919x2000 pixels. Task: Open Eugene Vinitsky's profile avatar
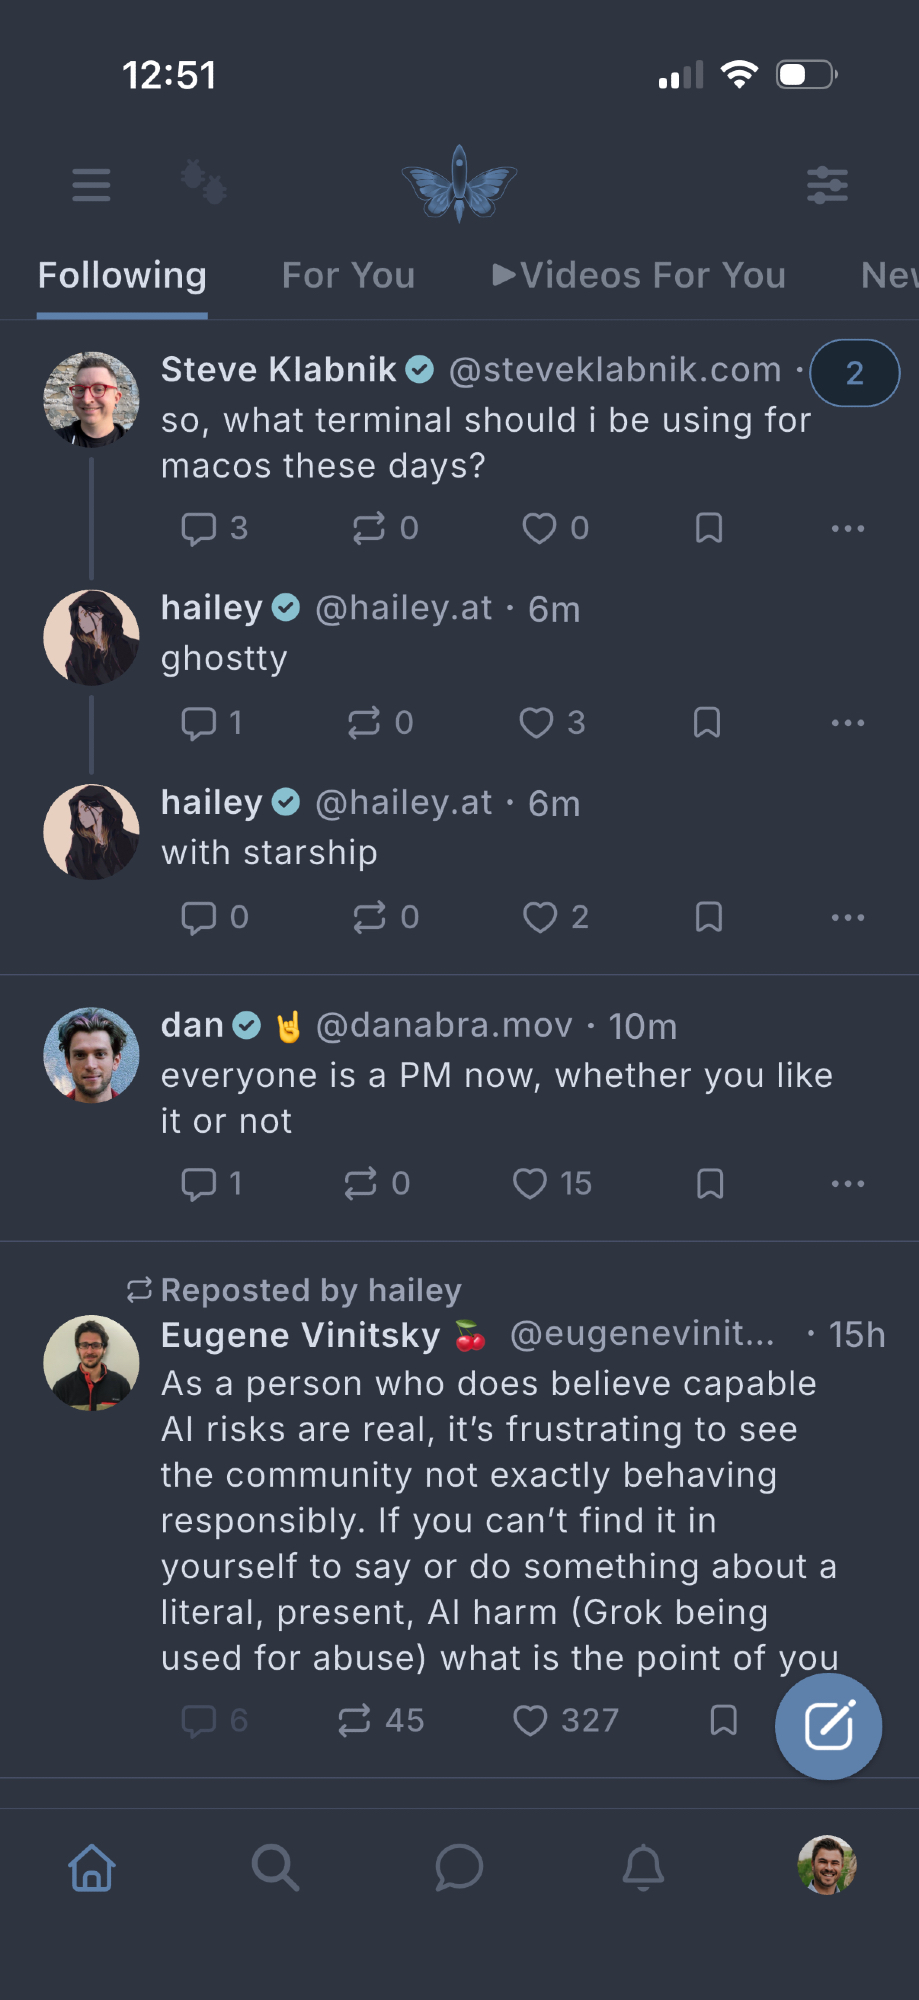point(91,1362)
